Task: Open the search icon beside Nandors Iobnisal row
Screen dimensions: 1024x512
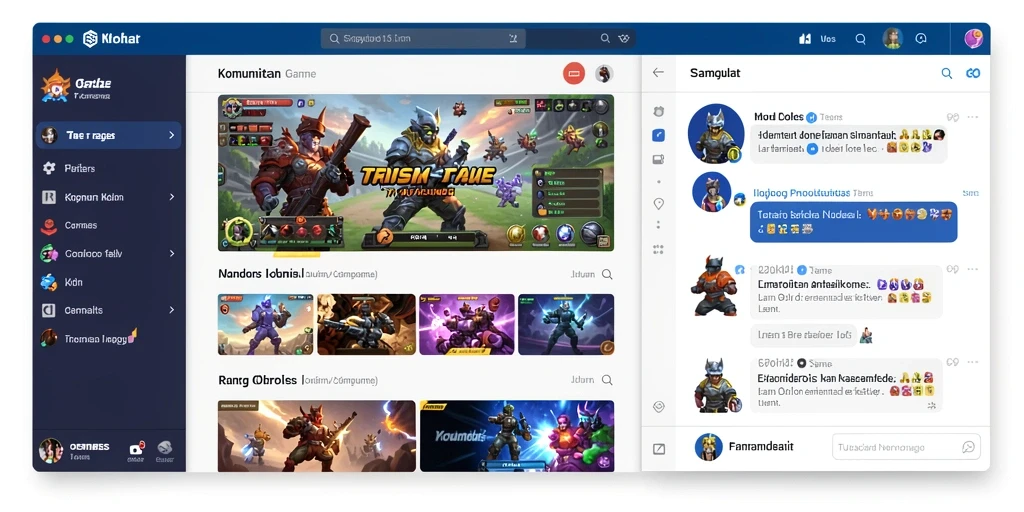Action: coord(607,274)
